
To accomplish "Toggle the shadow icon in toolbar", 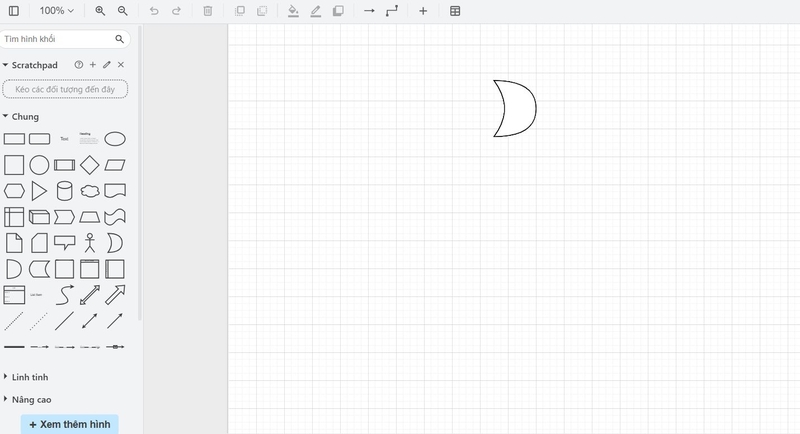I will tap(338, 11).
